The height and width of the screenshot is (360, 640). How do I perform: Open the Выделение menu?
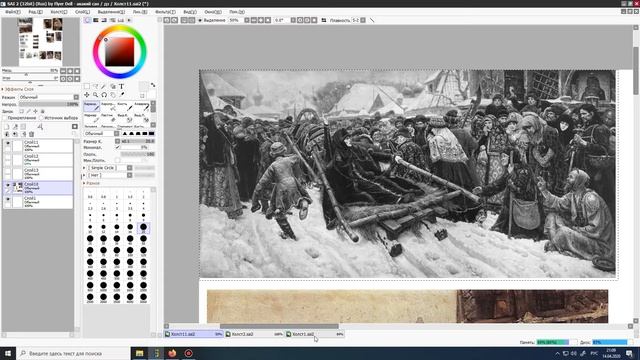(x=111, y=12)
